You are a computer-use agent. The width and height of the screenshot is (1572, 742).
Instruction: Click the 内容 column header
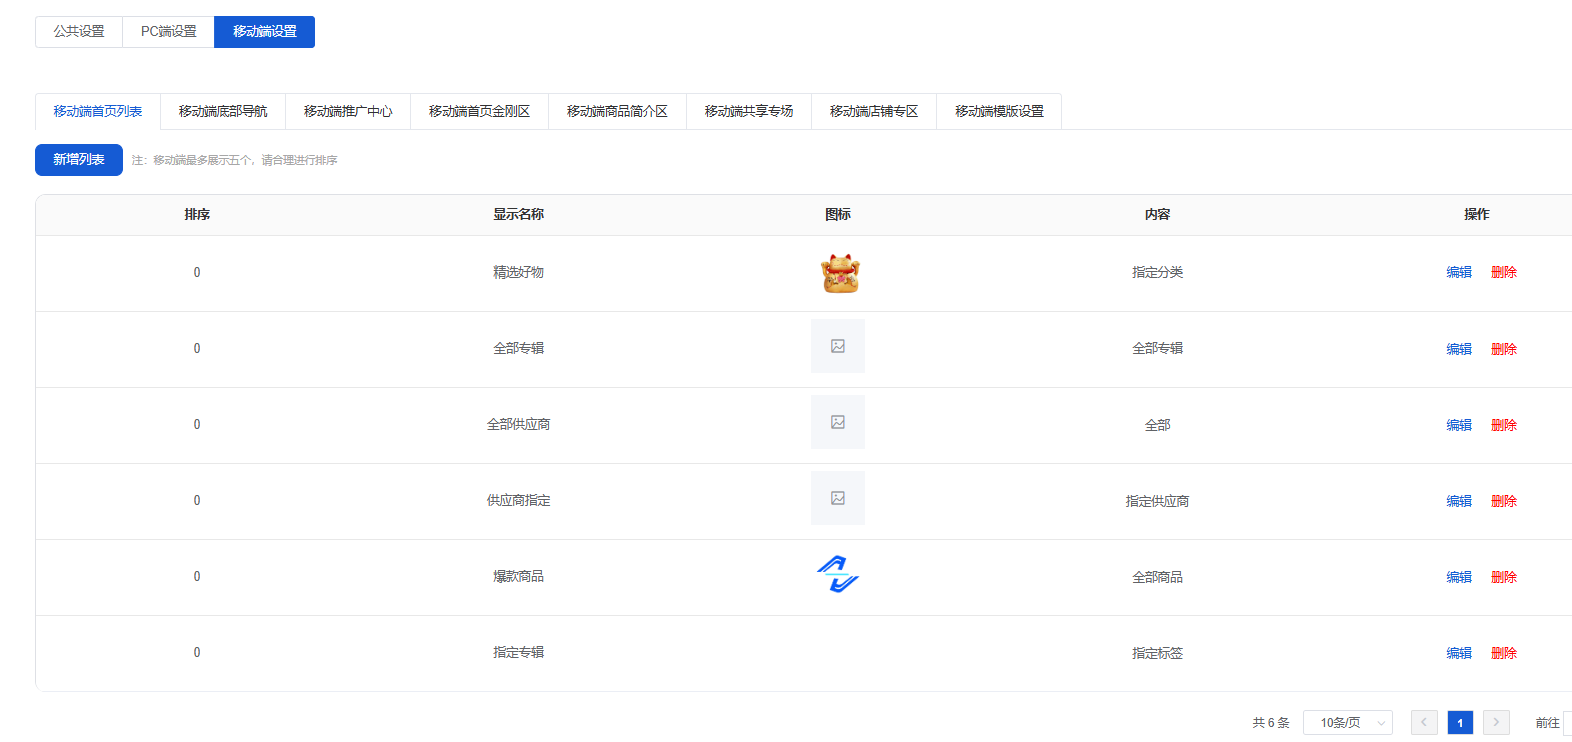point(1158,214)
